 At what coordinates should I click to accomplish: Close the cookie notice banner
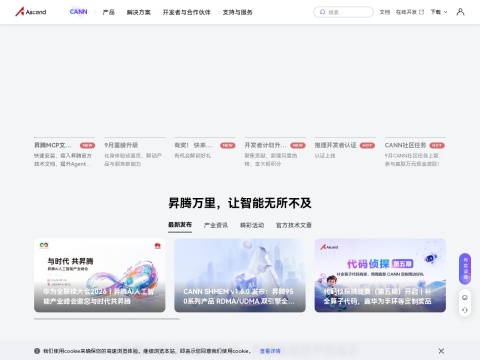pos(441,351)
